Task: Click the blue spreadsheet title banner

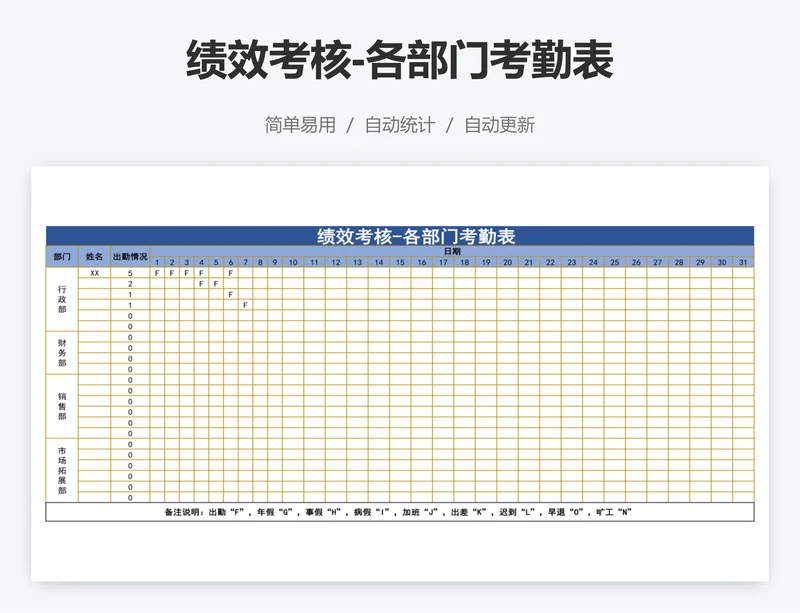Action: [400, 236]
